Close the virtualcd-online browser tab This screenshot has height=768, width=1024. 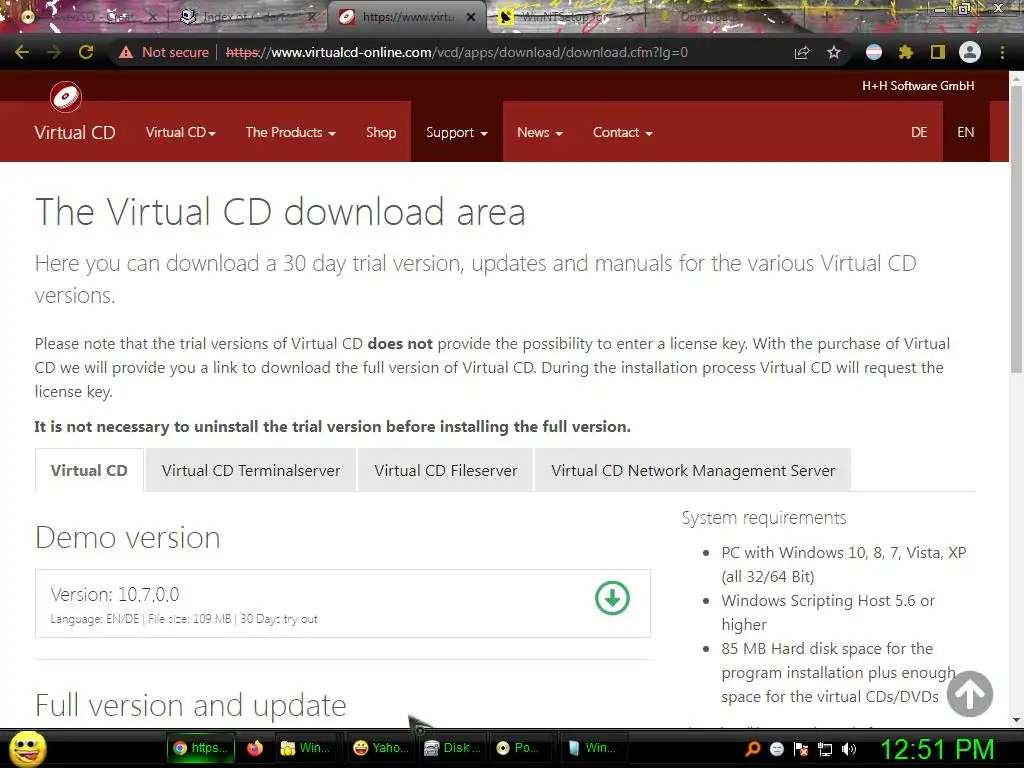point(471,17)
